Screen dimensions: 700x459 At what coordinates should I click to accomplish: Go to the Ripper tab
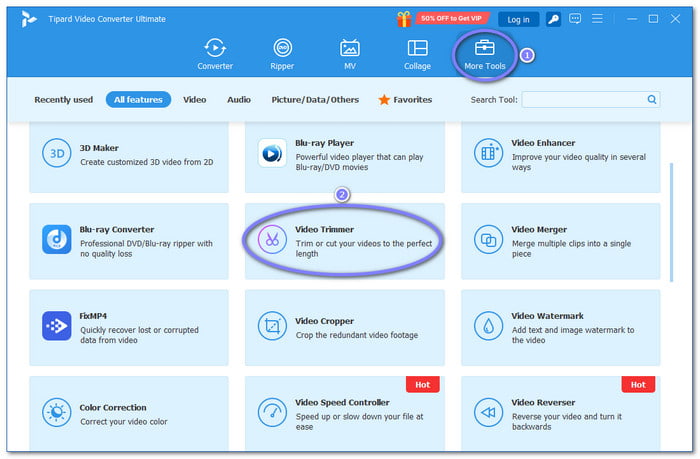tap(283, 53)
